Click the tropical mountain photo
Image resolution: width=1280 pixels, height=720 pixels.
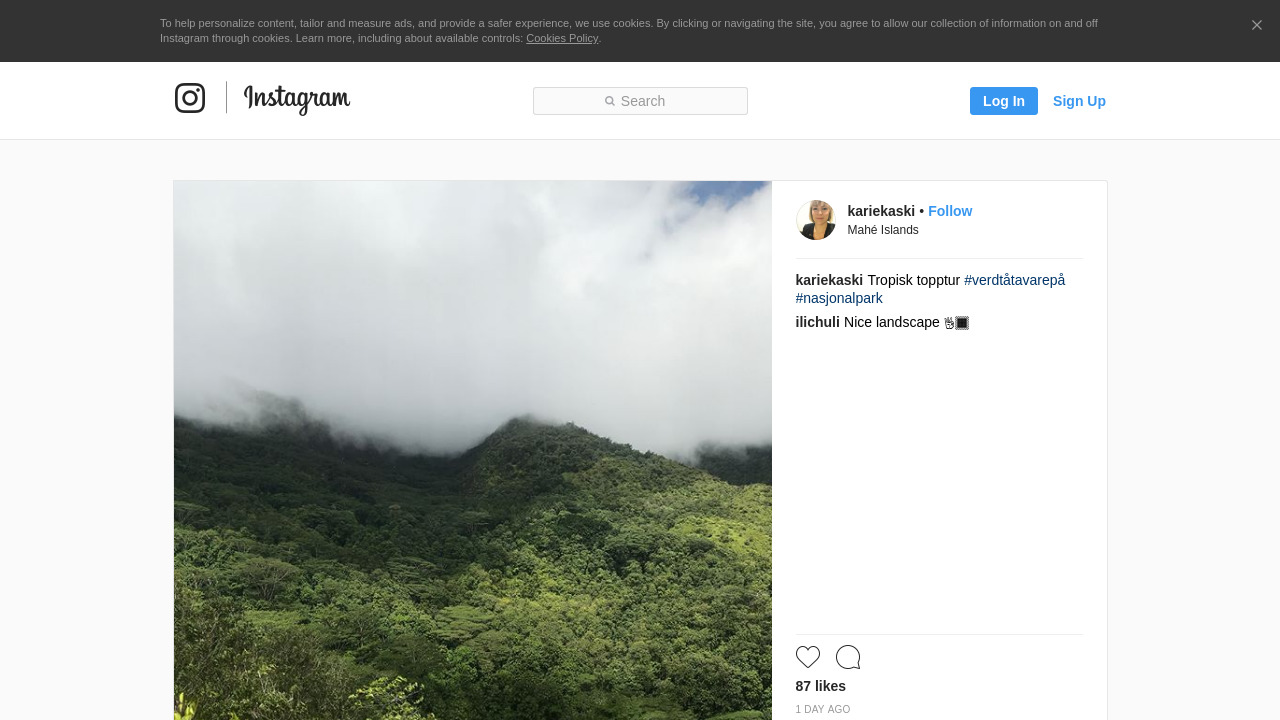pyautogui.click(x=472, y=450)
